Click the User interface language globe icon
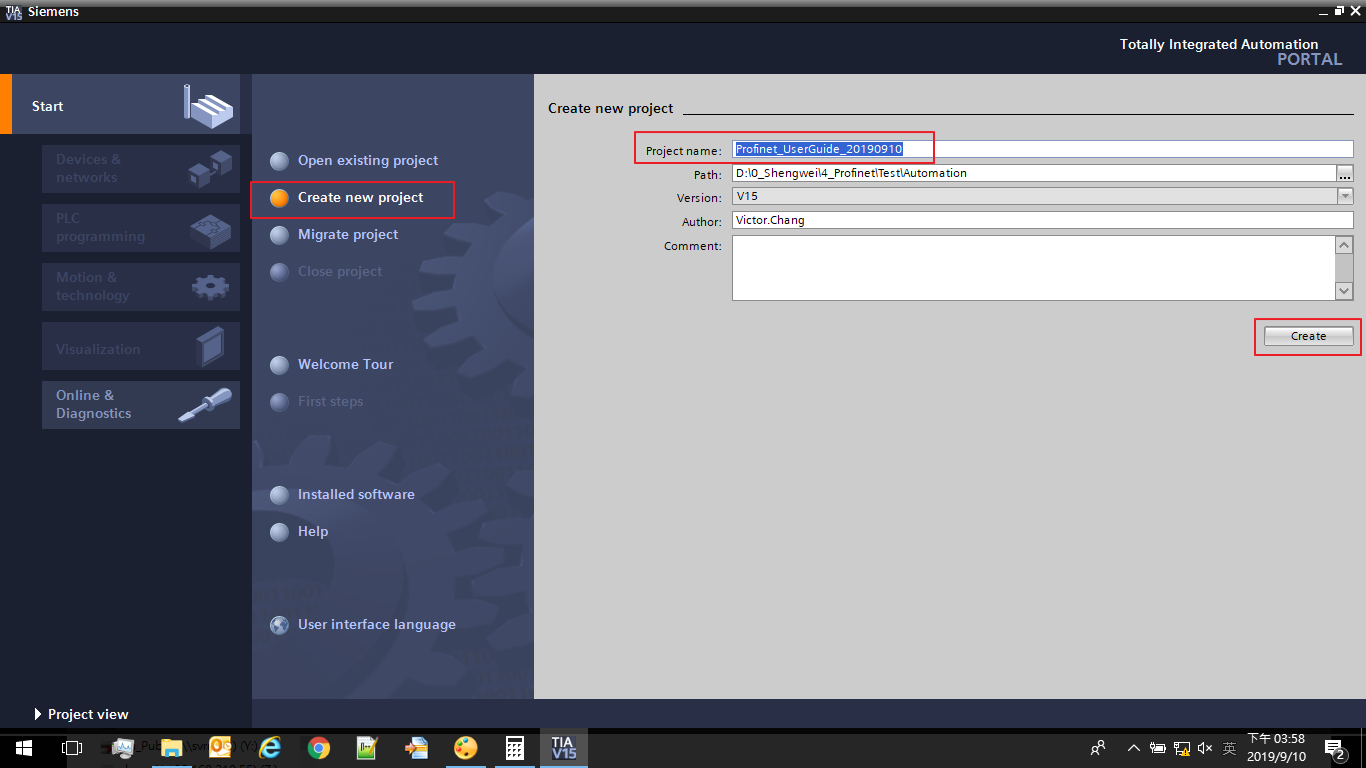1366x768 pixels. tap(280, 625)
